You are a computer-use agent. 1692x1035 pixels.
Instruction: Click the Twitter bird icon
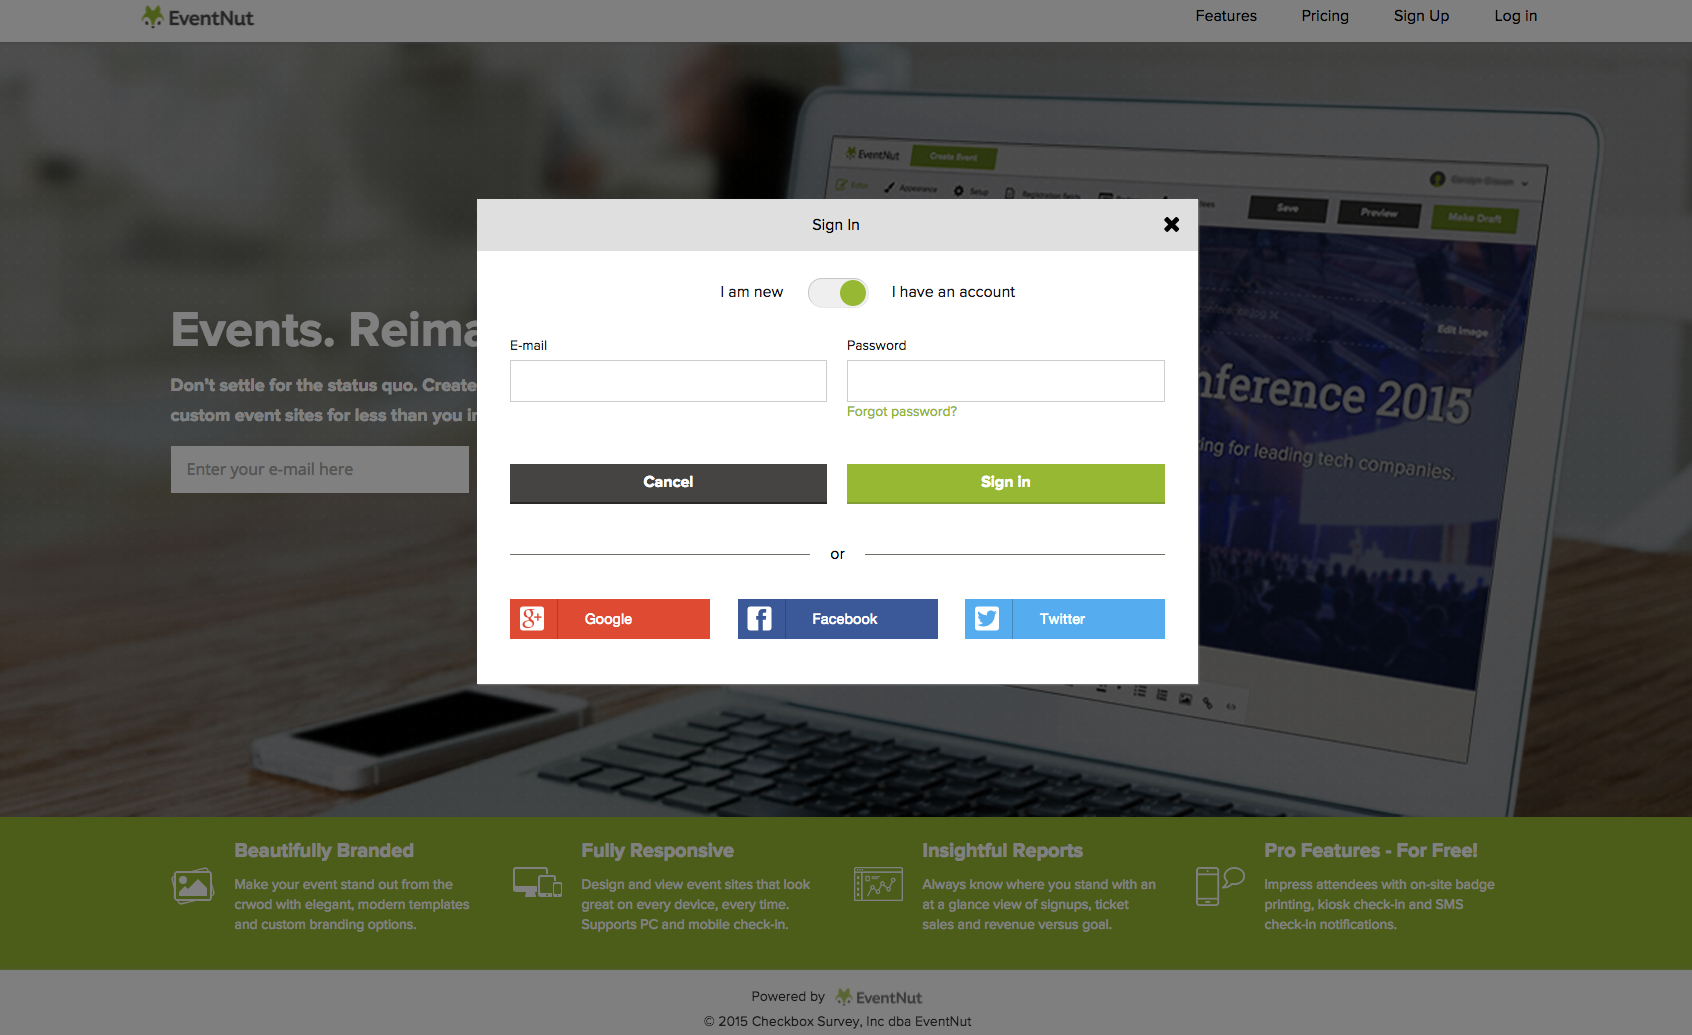tap(988, 619)
